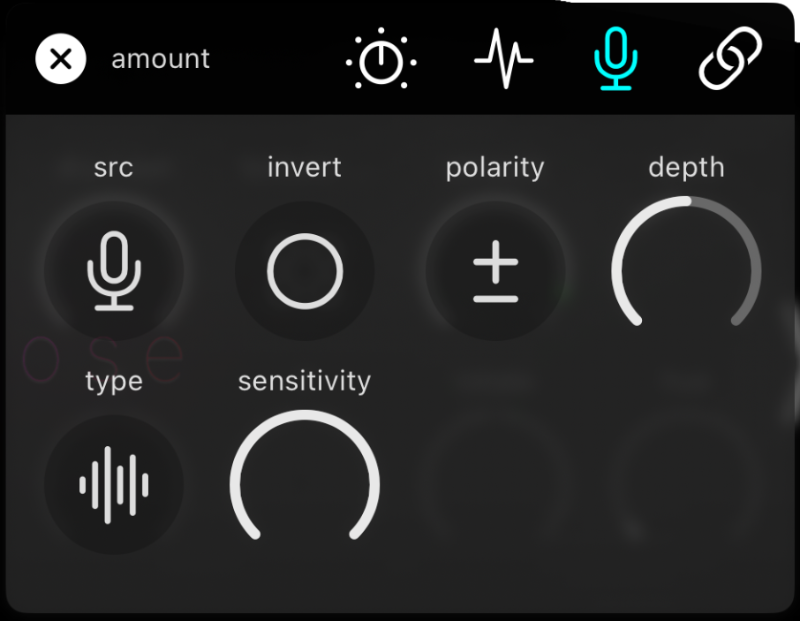Image resolution: width=800 pixels, height=621 pixels.
Task: Select the microphone icon under src
Action: click(x=114, y=271)
